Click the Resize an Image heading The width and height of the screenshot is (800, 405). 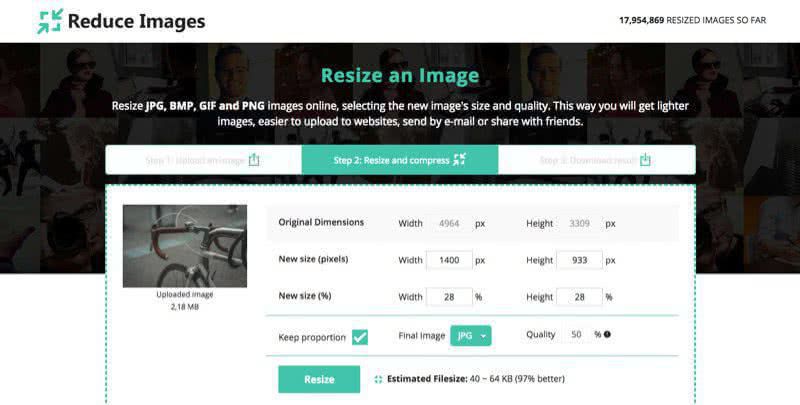point(400,75)
